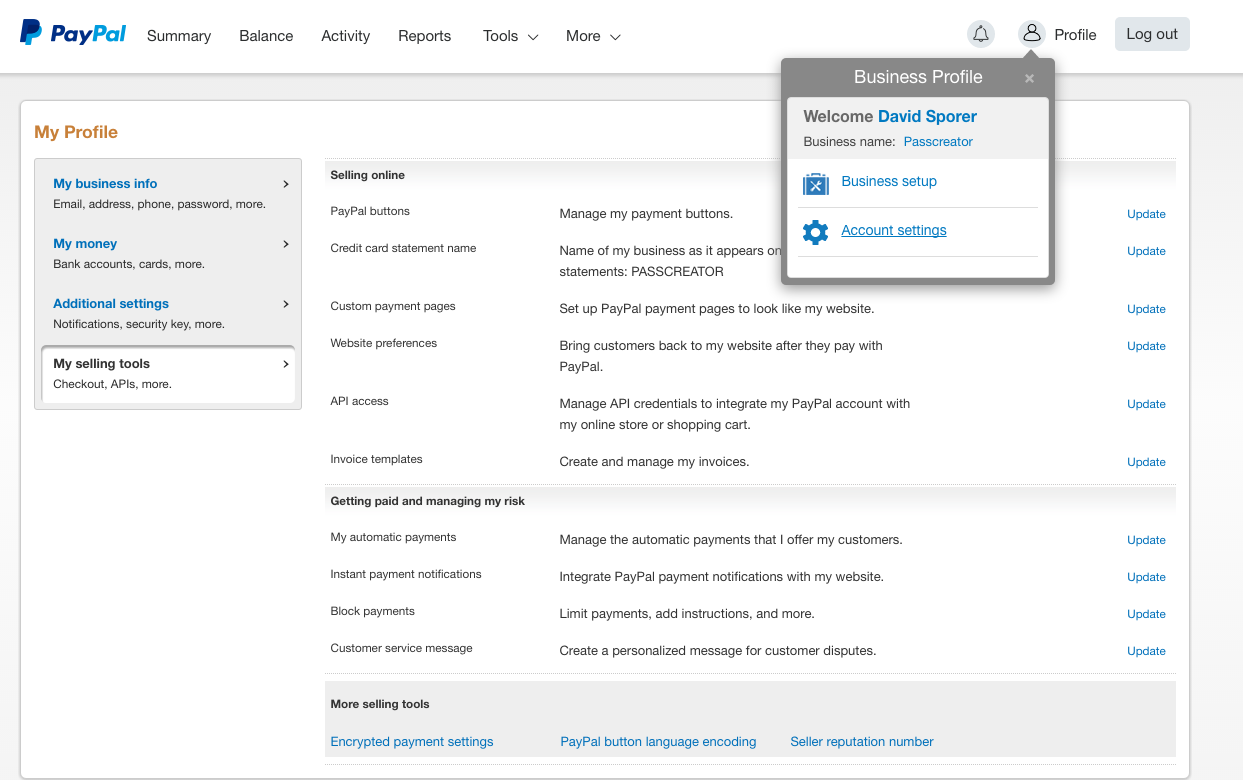Click the Invoice templates row label
The width and height of the screenshot is (1243, 780).
tap(377, 459)
